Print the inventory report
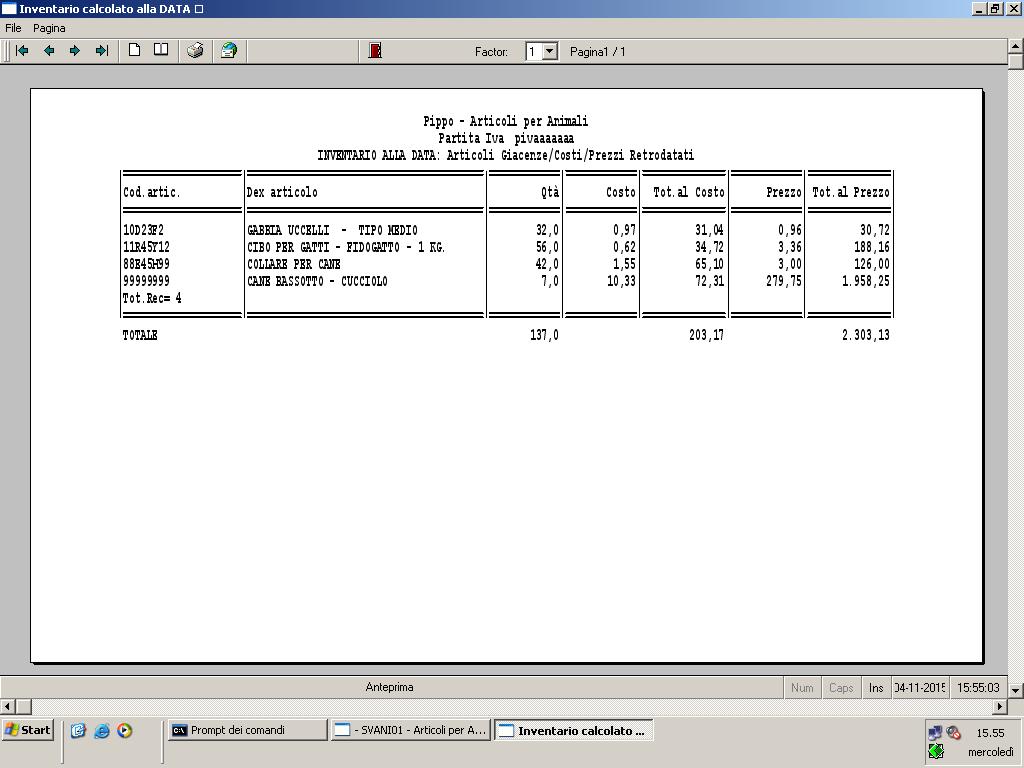 [x=196, y=51]
